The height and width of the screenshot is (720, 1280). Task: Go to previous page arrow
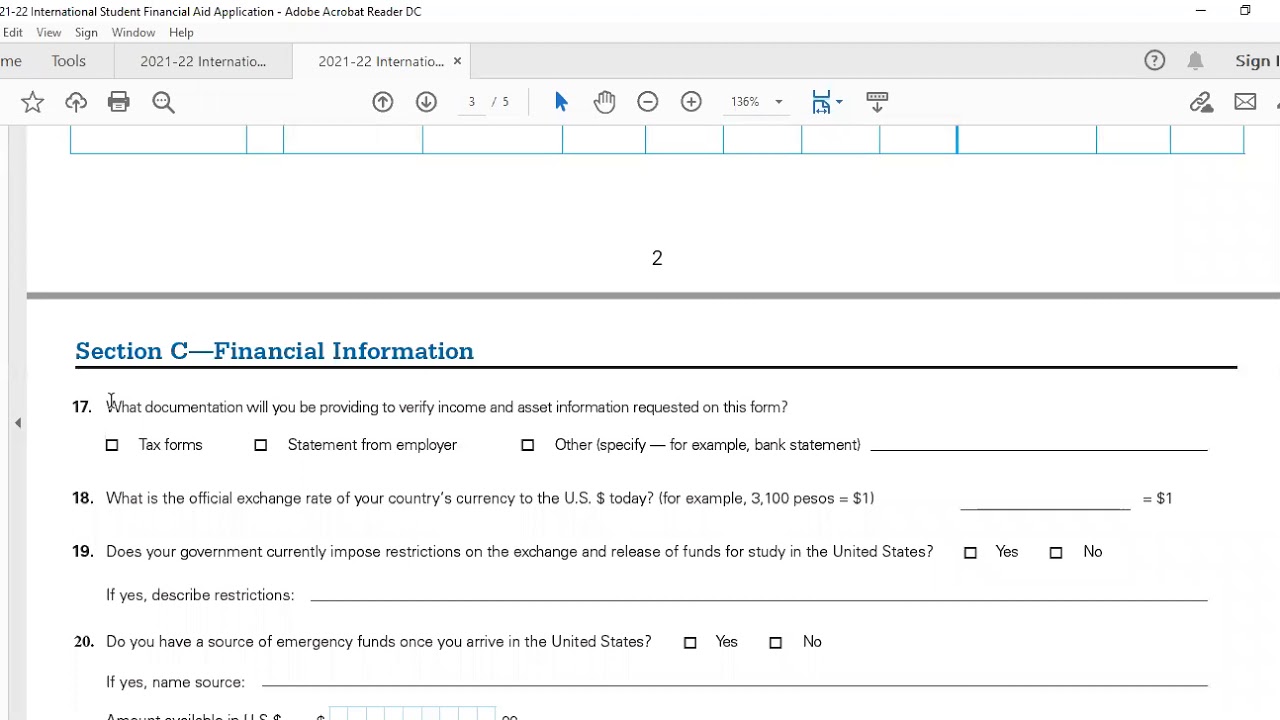(383, 102)
